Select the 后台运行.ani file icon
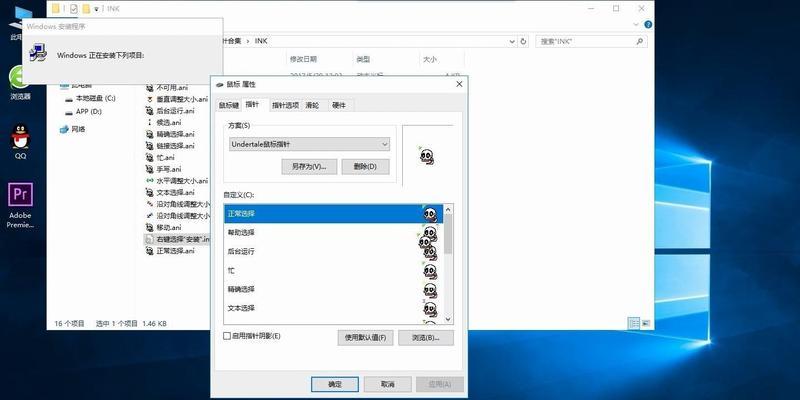 [149, 111]
